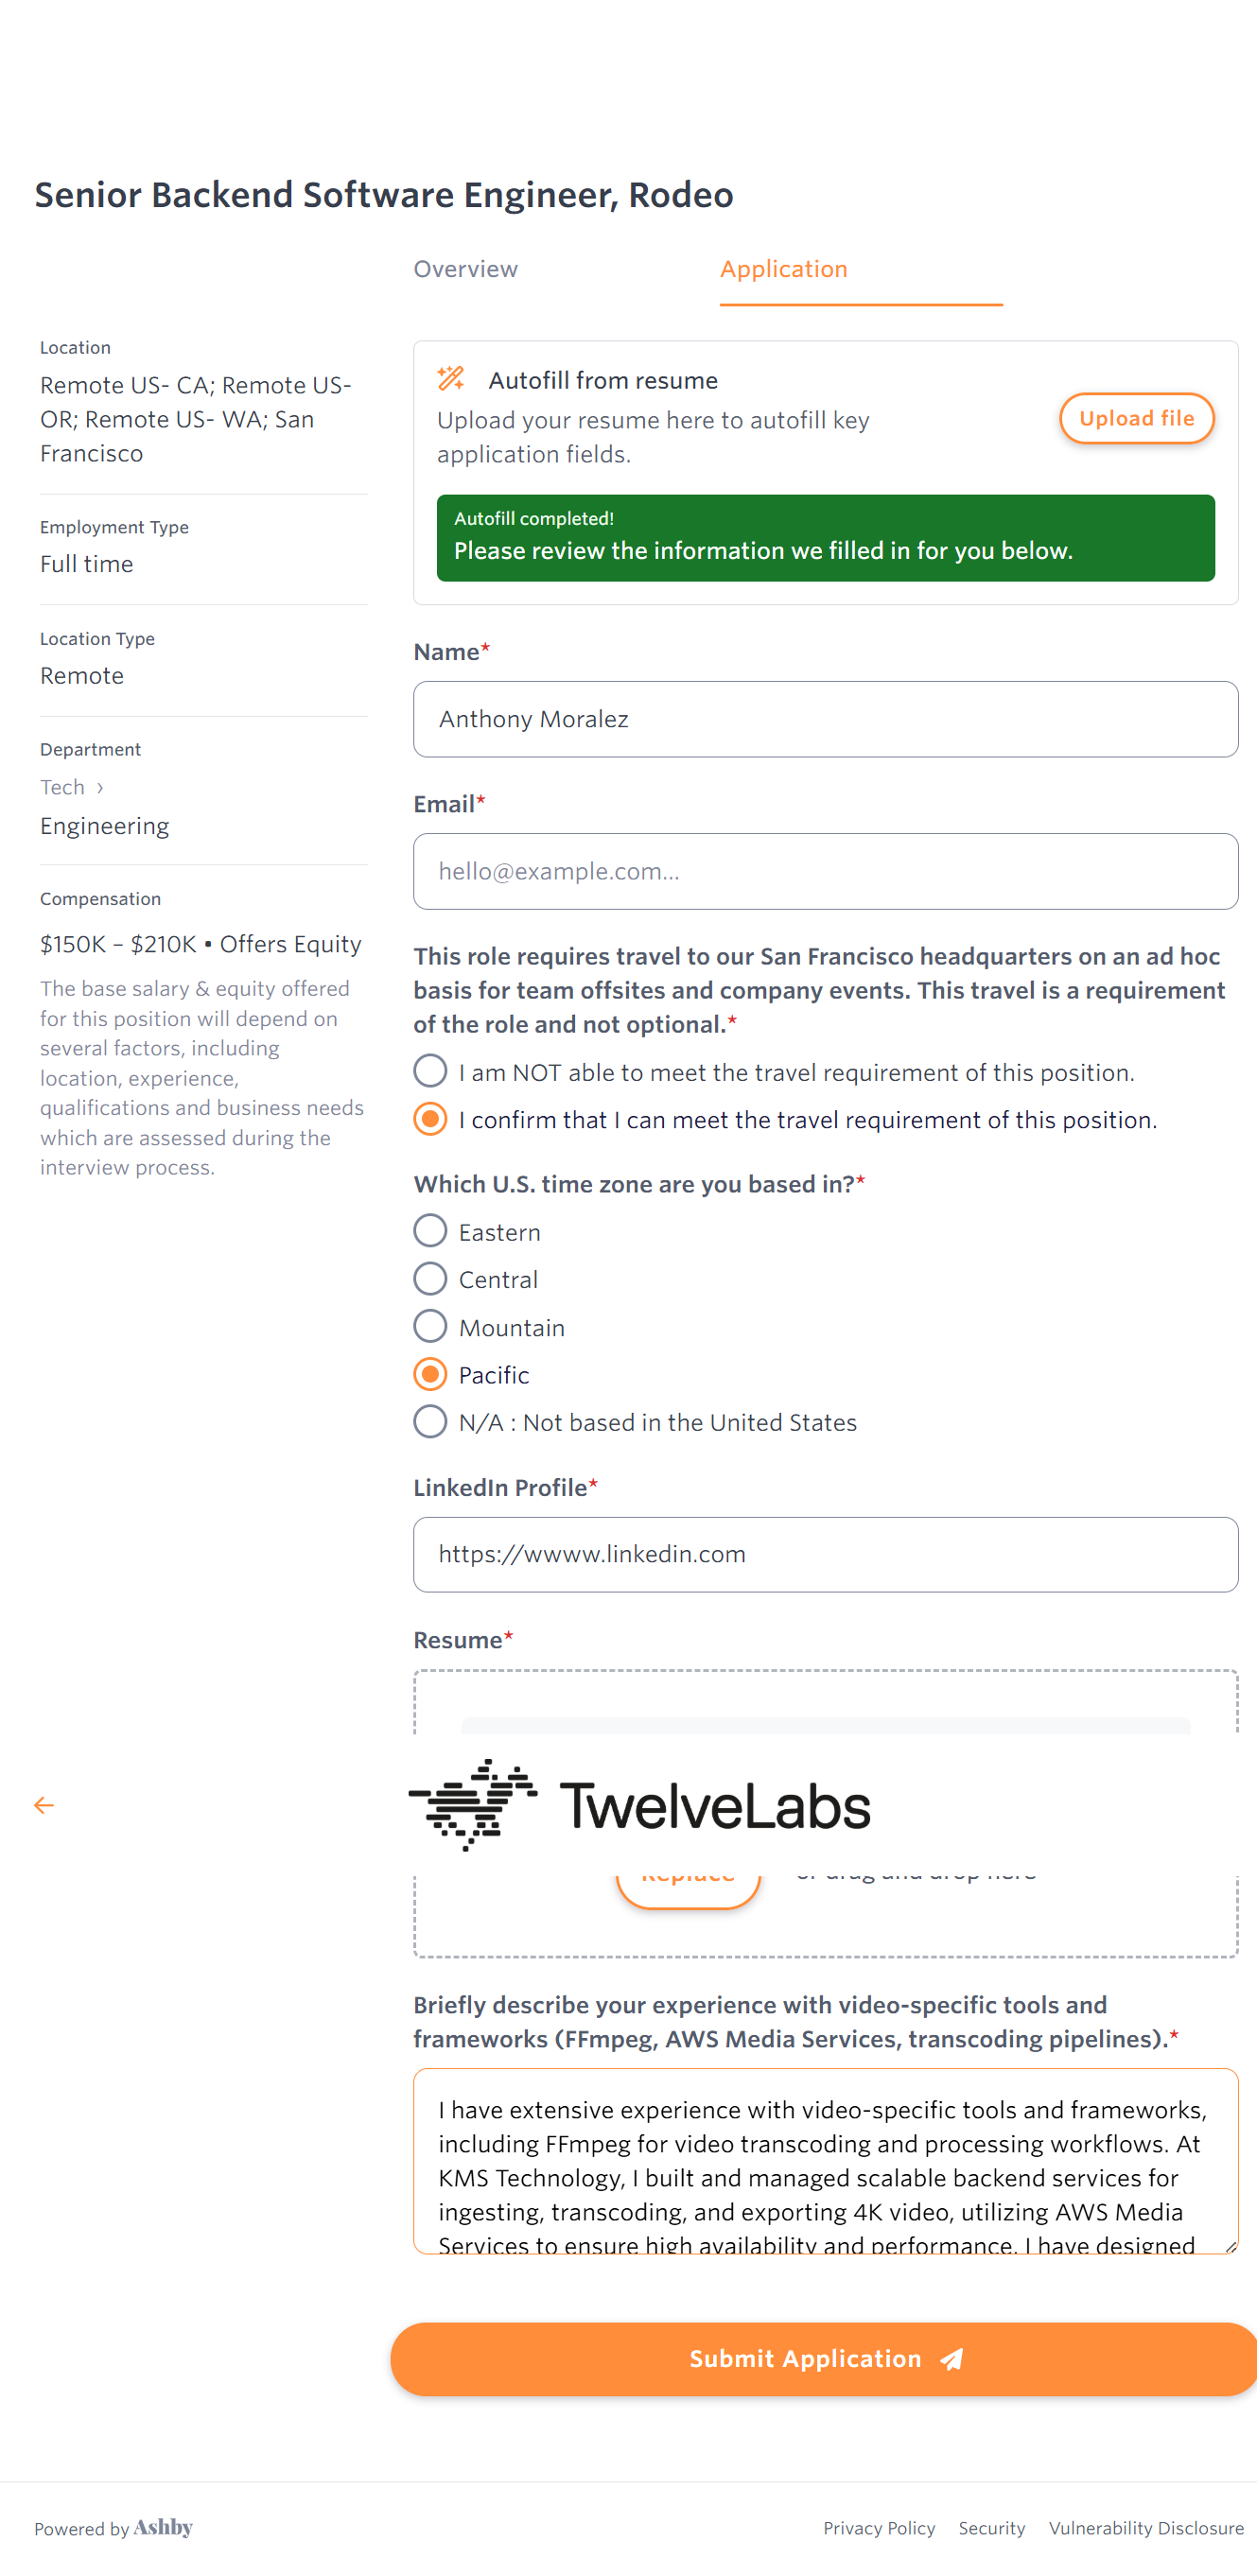Click the TwelveLabs logo
This screenshot has height=2576, width=1257.
tap(640, 1805)
